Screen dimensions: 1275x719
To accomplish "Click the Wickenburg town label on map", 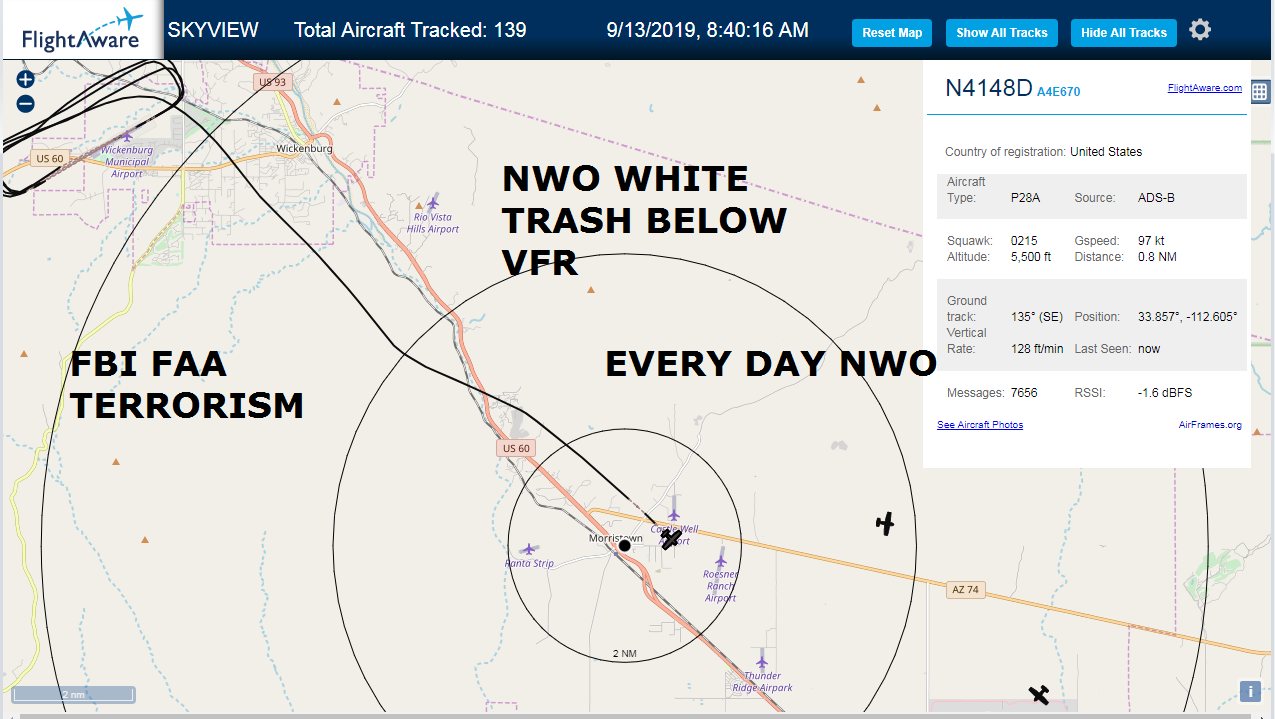I will 305,148.
